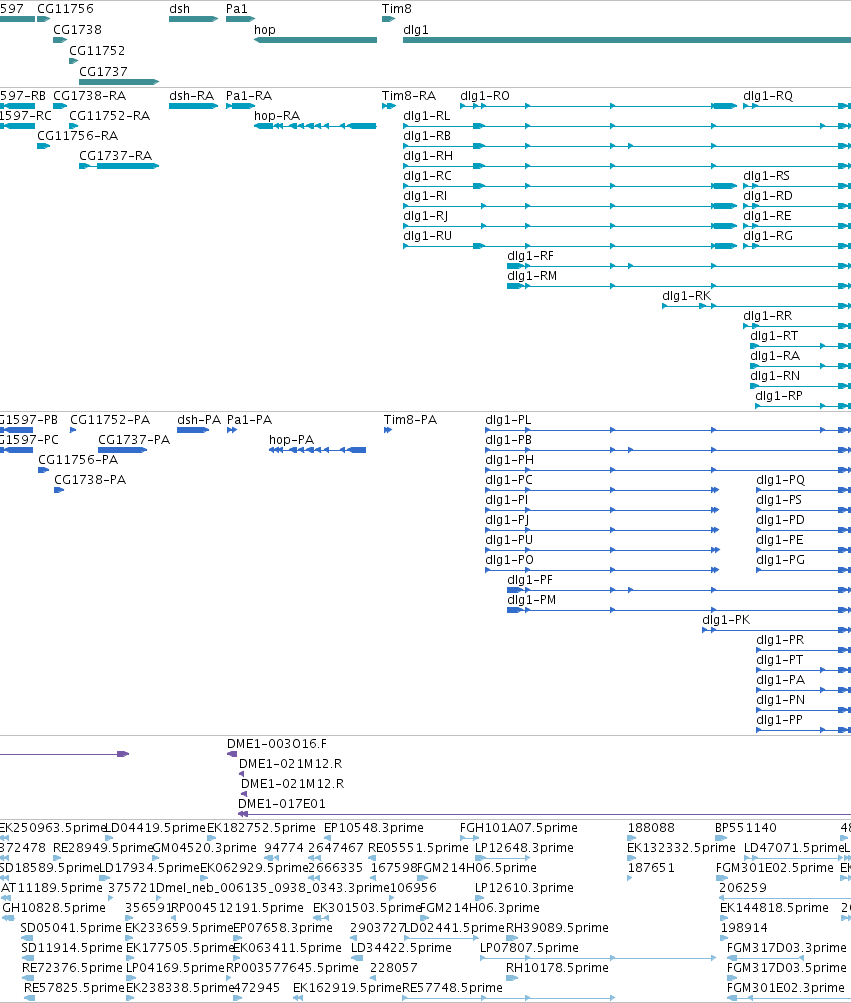Click the CG11752 gene label

(x=97, y=51)
